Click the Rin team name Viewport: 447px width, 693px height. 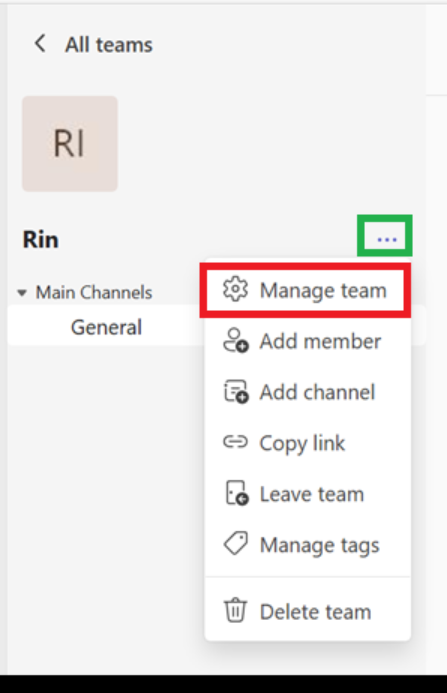41,240
